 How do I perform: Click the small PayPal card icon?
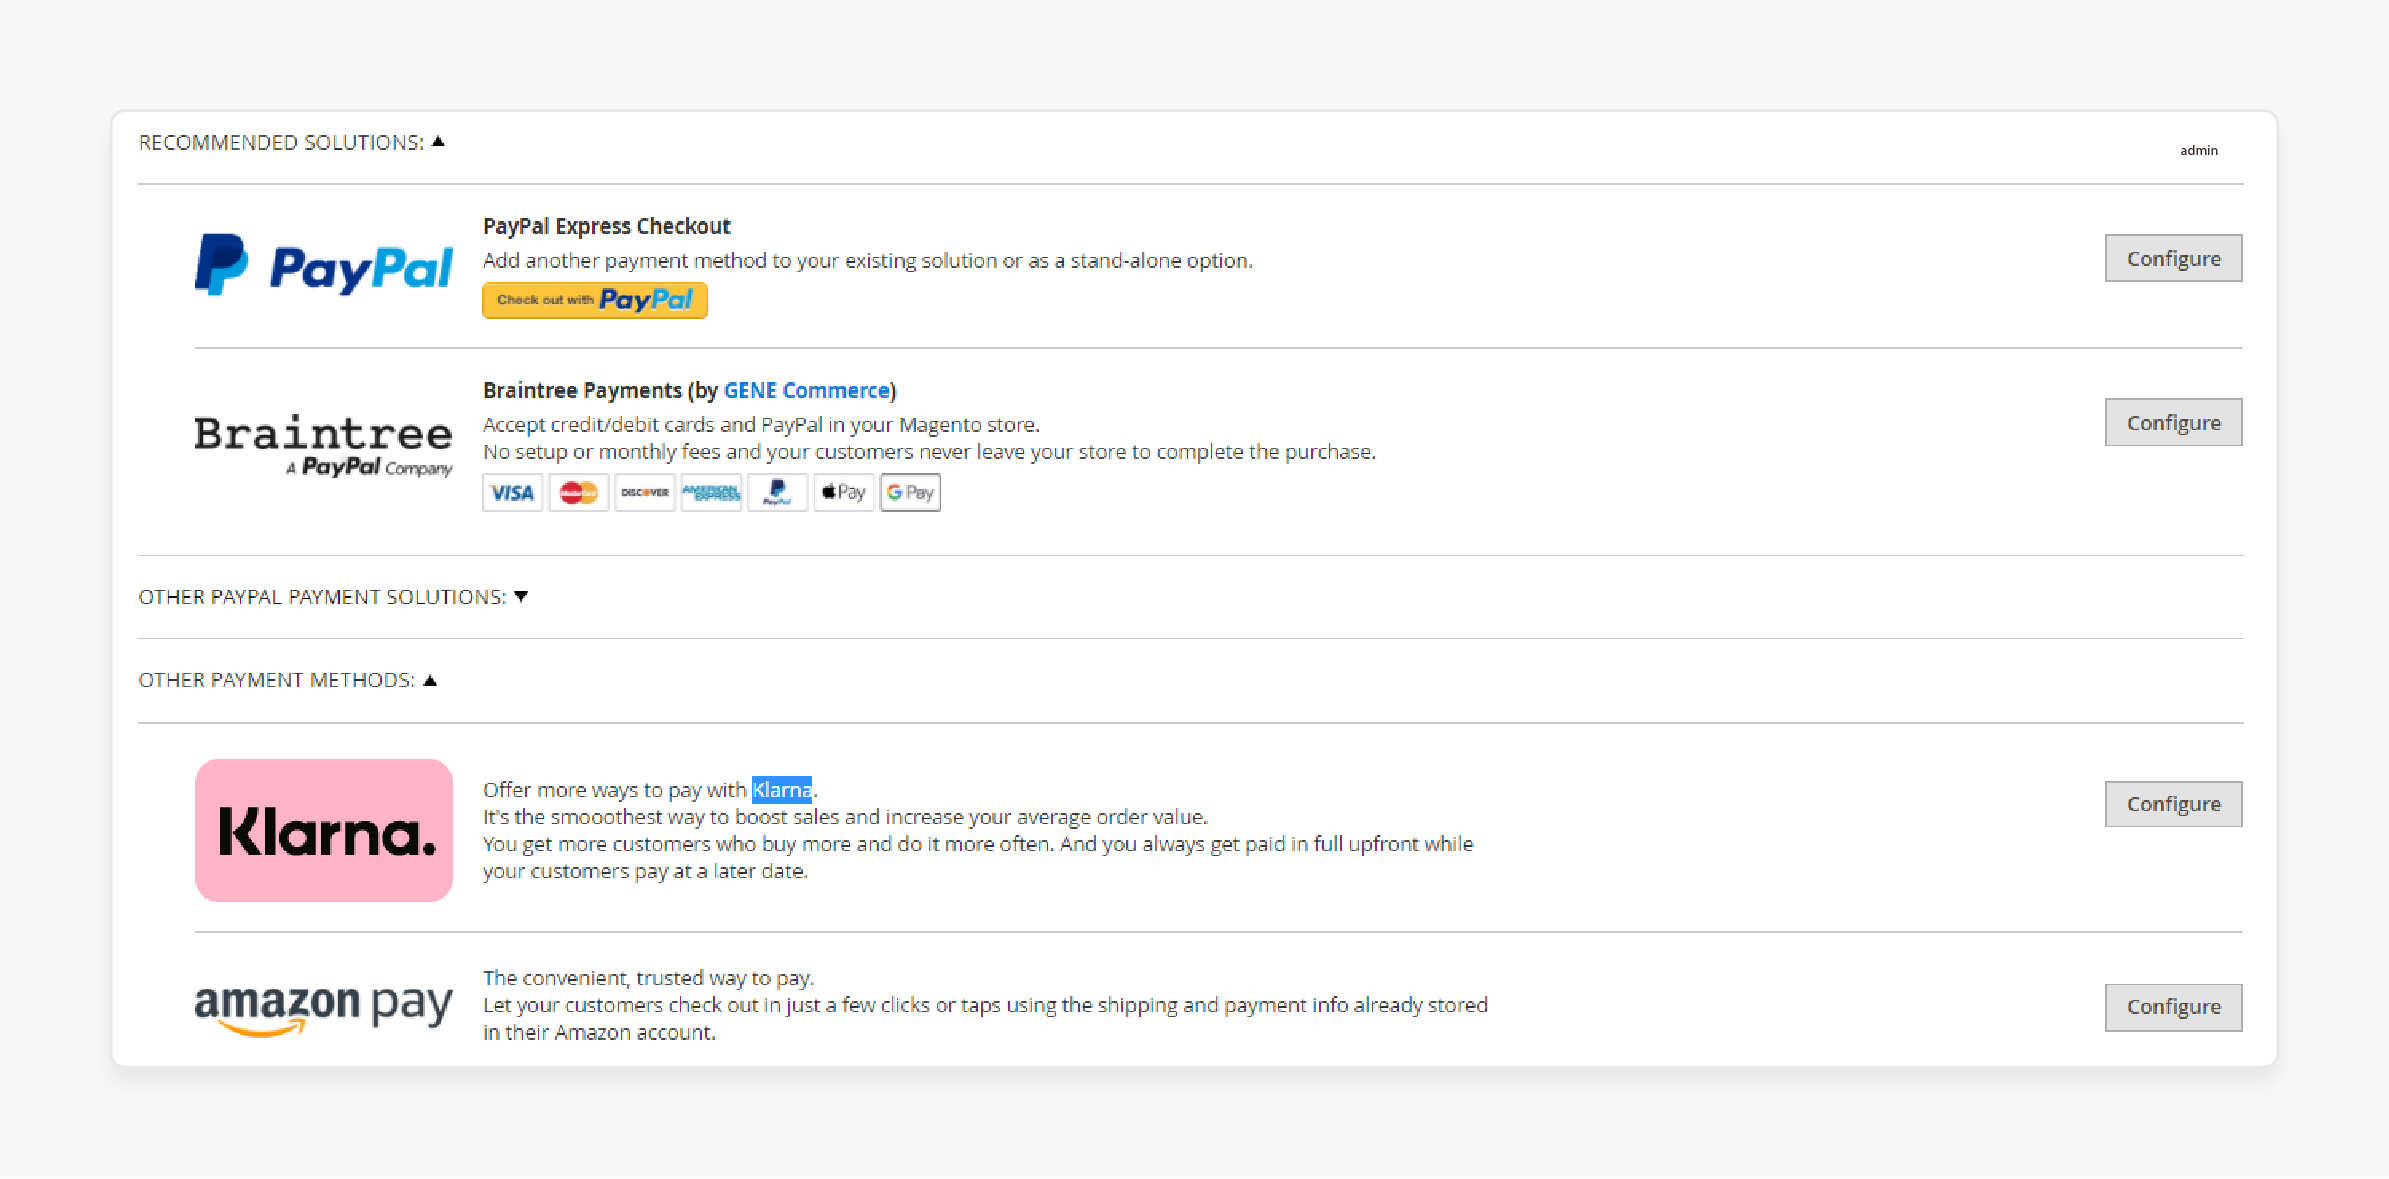tap(777, 492)
